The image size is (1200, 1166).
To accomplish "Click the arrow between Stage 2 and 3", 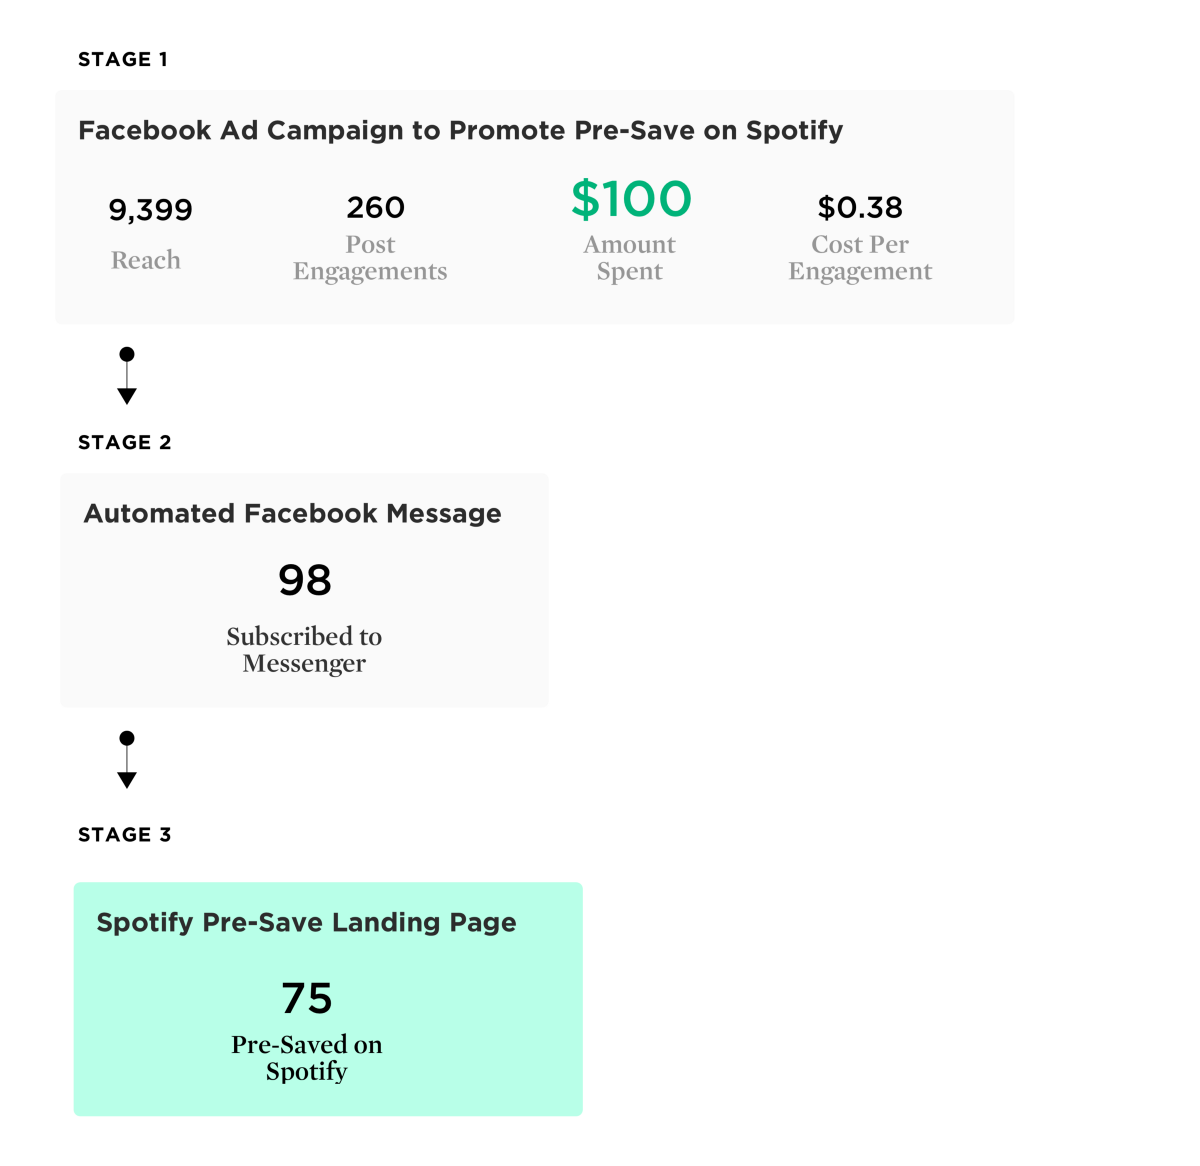I will [127, 760].
